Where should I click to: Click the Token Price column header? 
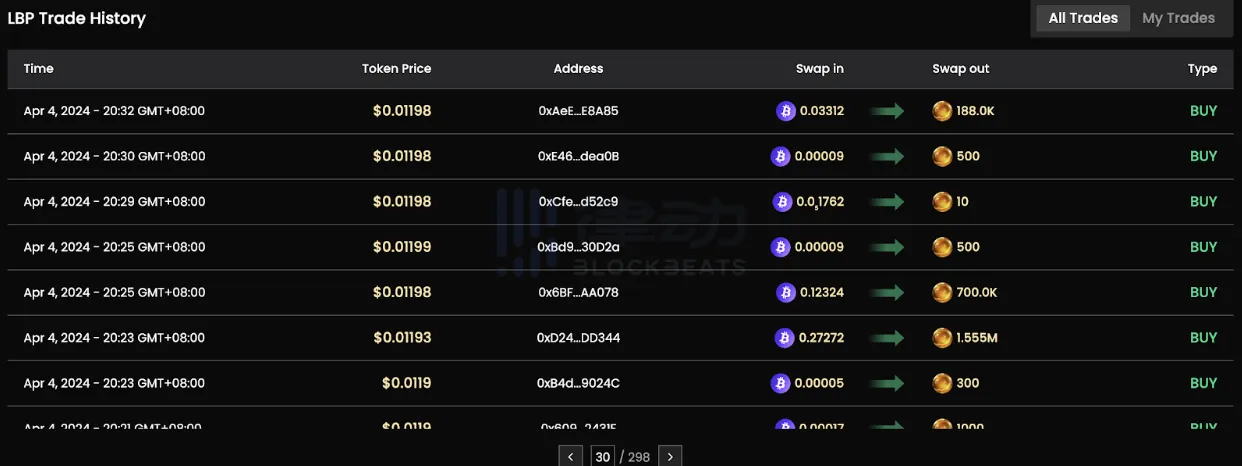point(396,69)
